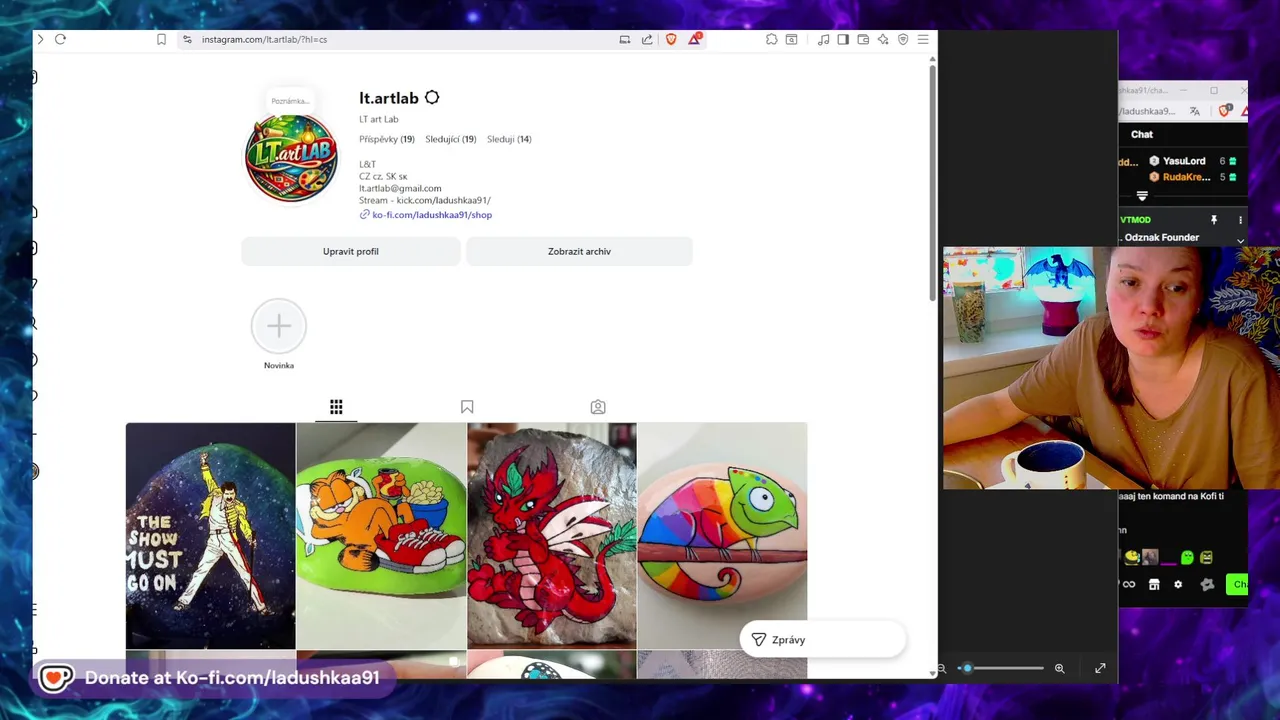Go forward in the browser history

tap(40, 39)
